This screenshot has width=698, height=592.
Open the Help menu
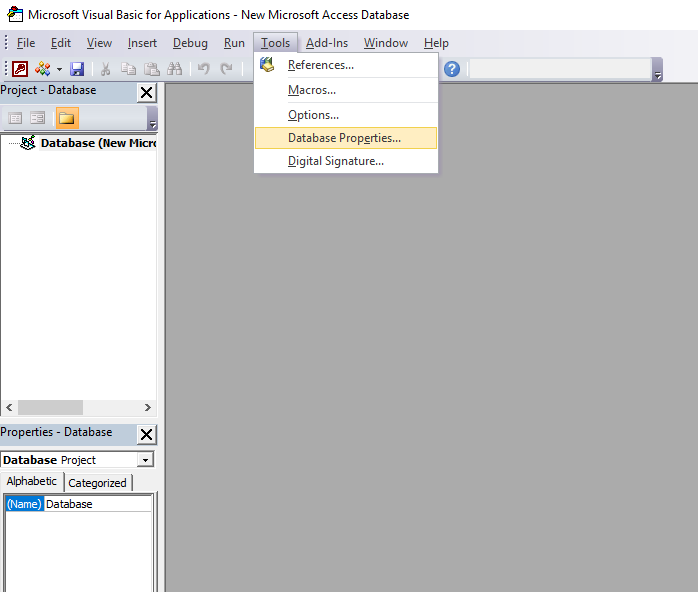pyautogui.click(x=436, y=43)
